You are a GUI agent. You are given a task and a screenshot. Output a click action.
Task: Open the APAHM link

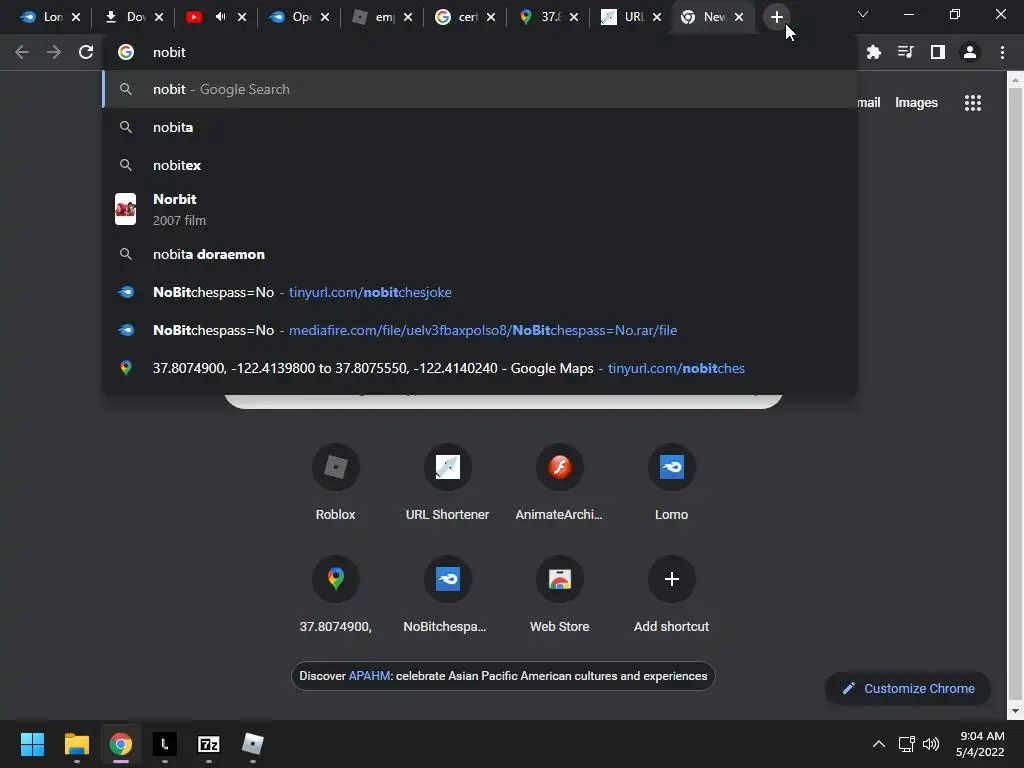pyautogui.click(x=369, y=676)
